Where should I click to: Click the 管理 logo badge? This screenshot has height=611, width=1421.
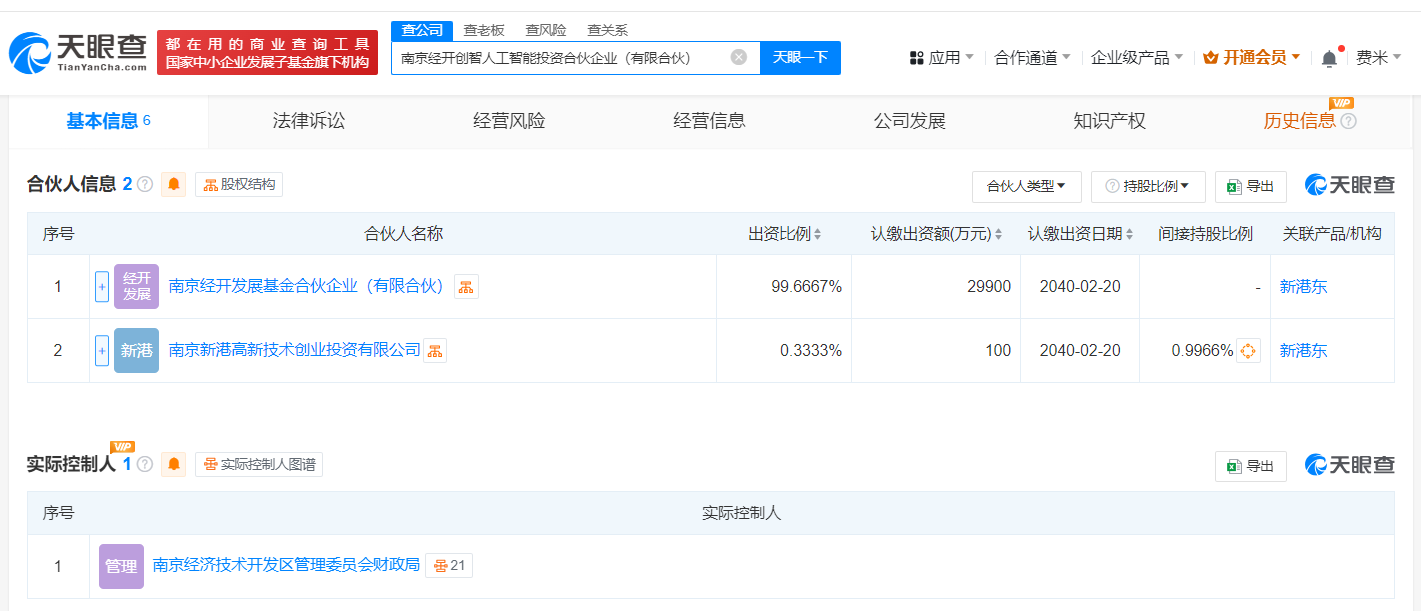121,567
